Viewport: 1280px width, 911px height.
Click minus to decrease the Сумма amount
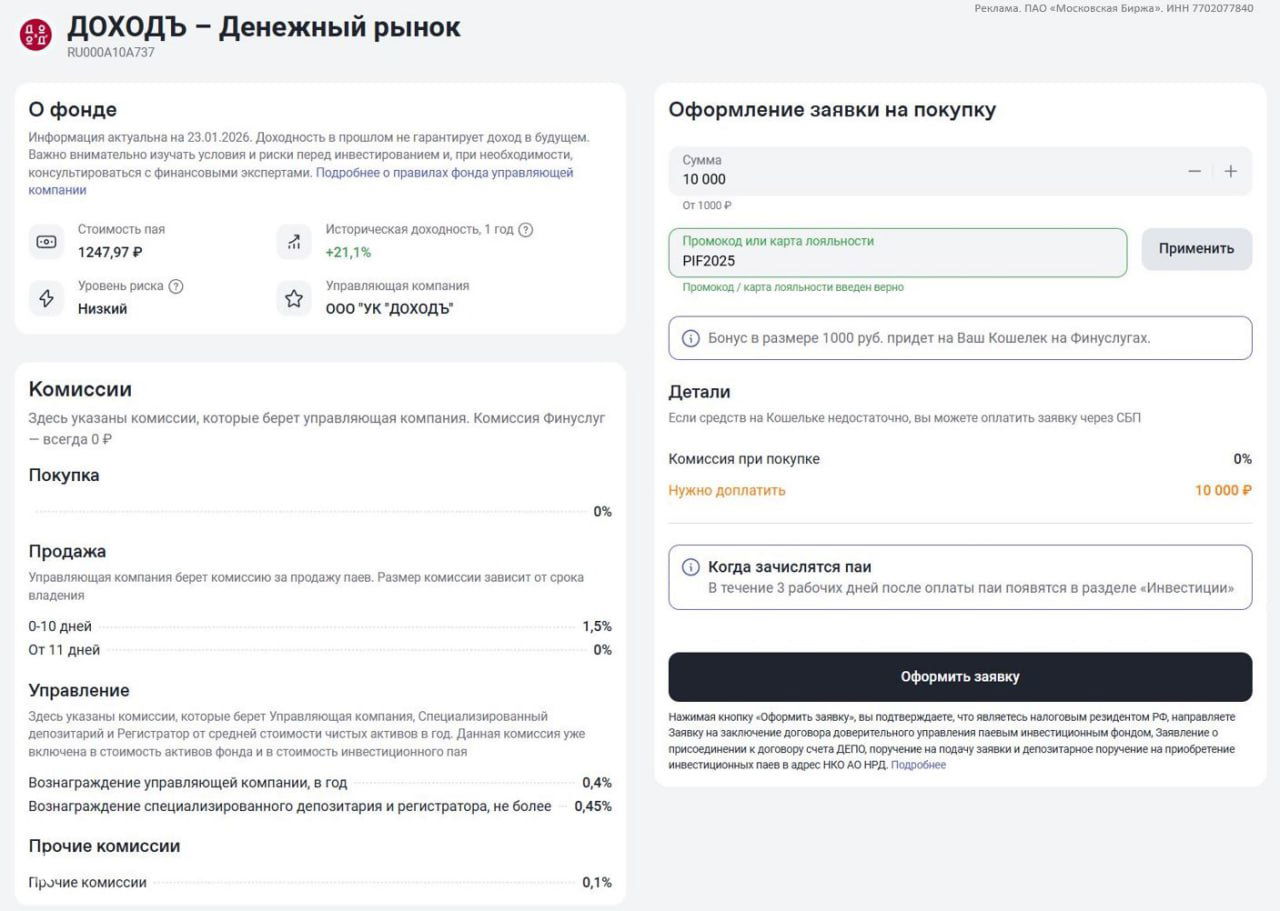click(1194, 171)
